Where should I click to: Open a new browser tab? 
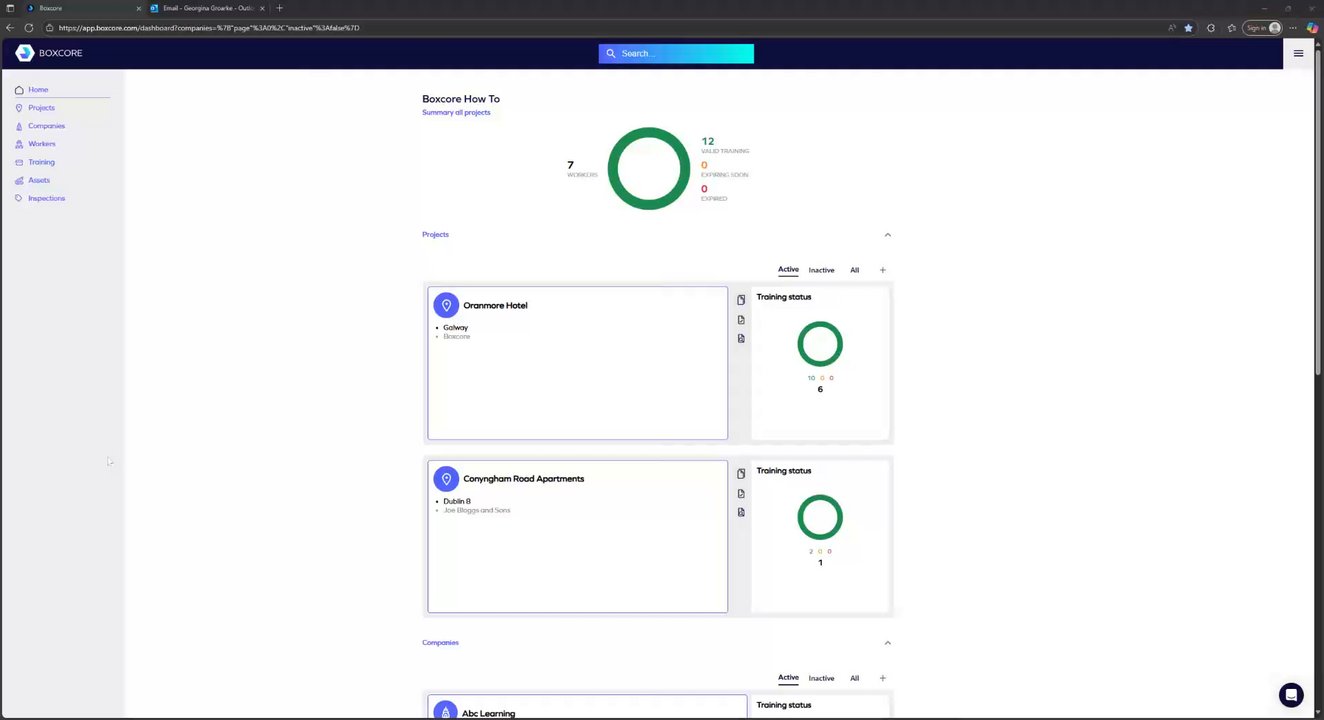pos(279,8)
